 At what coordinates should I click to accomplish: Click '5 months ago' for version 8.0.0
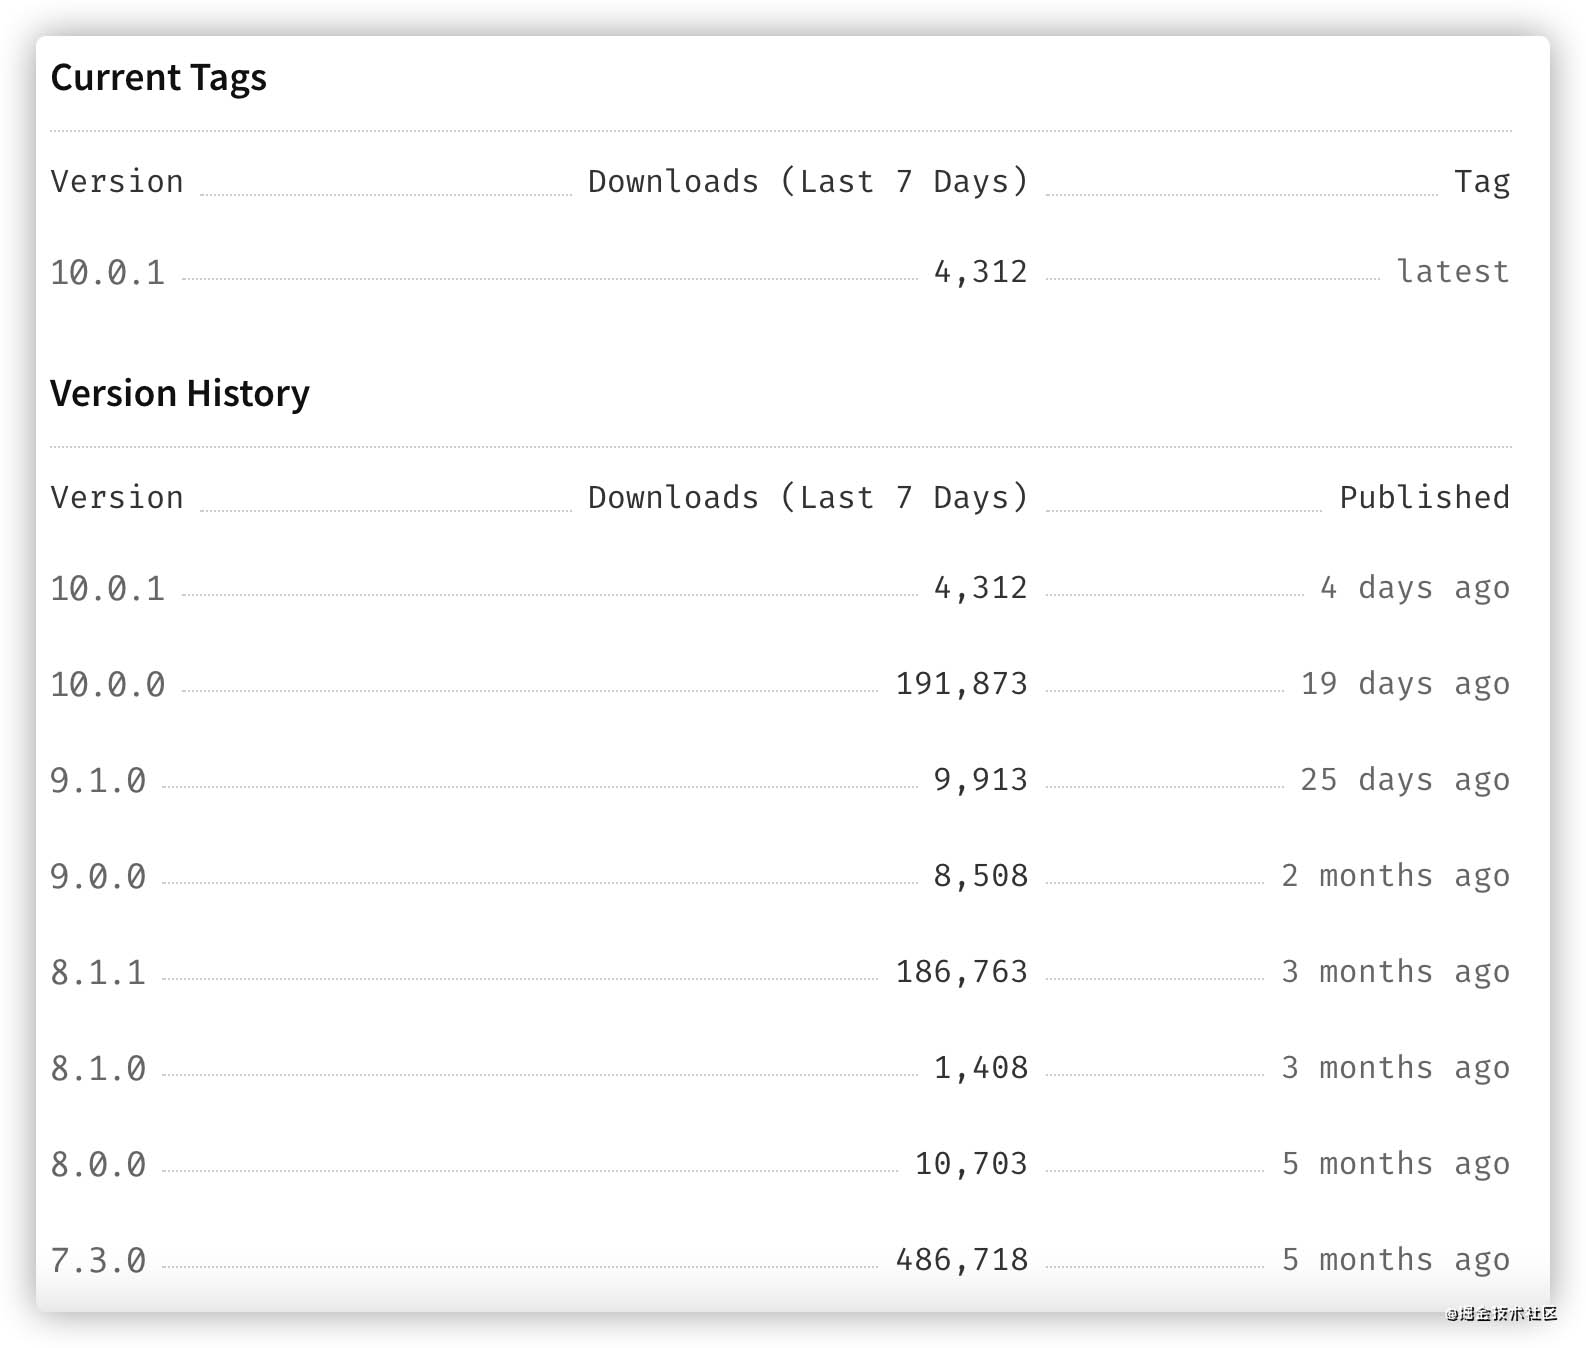1396,1164
